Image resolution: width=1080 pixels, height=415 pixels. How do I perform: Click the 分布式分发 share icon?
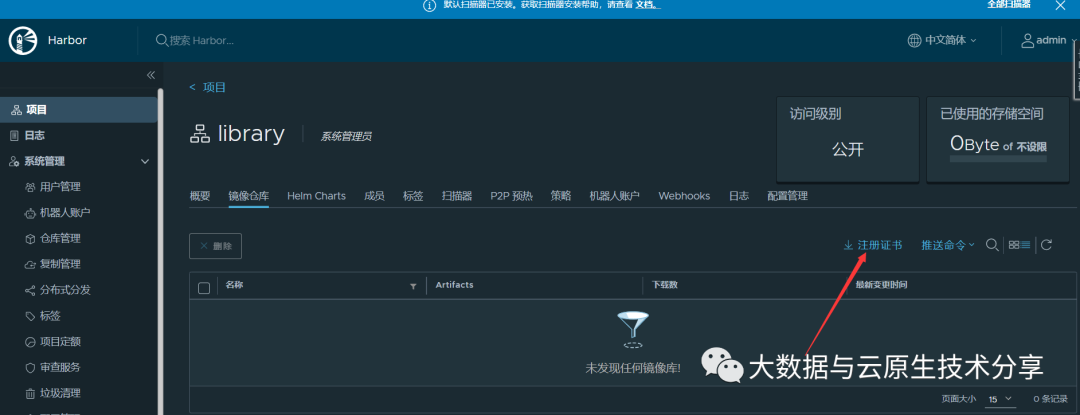click(x=30, y=290)
